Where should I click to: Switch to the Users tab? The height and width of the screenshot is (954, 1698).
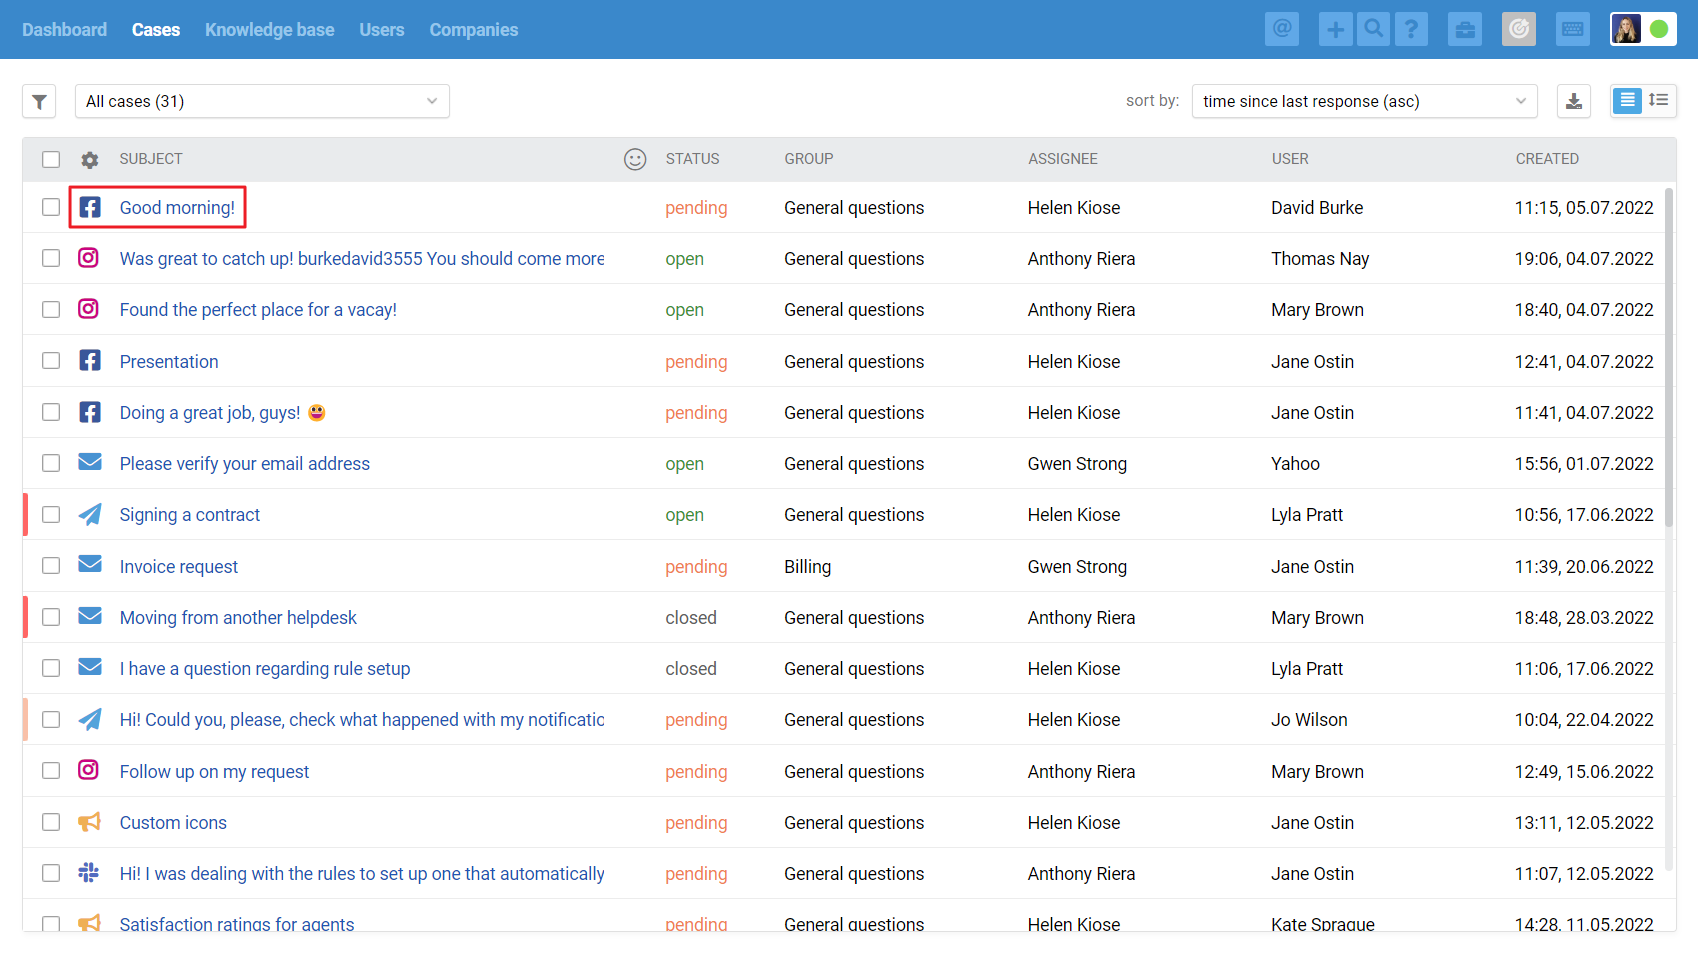(x=382, y=30)
